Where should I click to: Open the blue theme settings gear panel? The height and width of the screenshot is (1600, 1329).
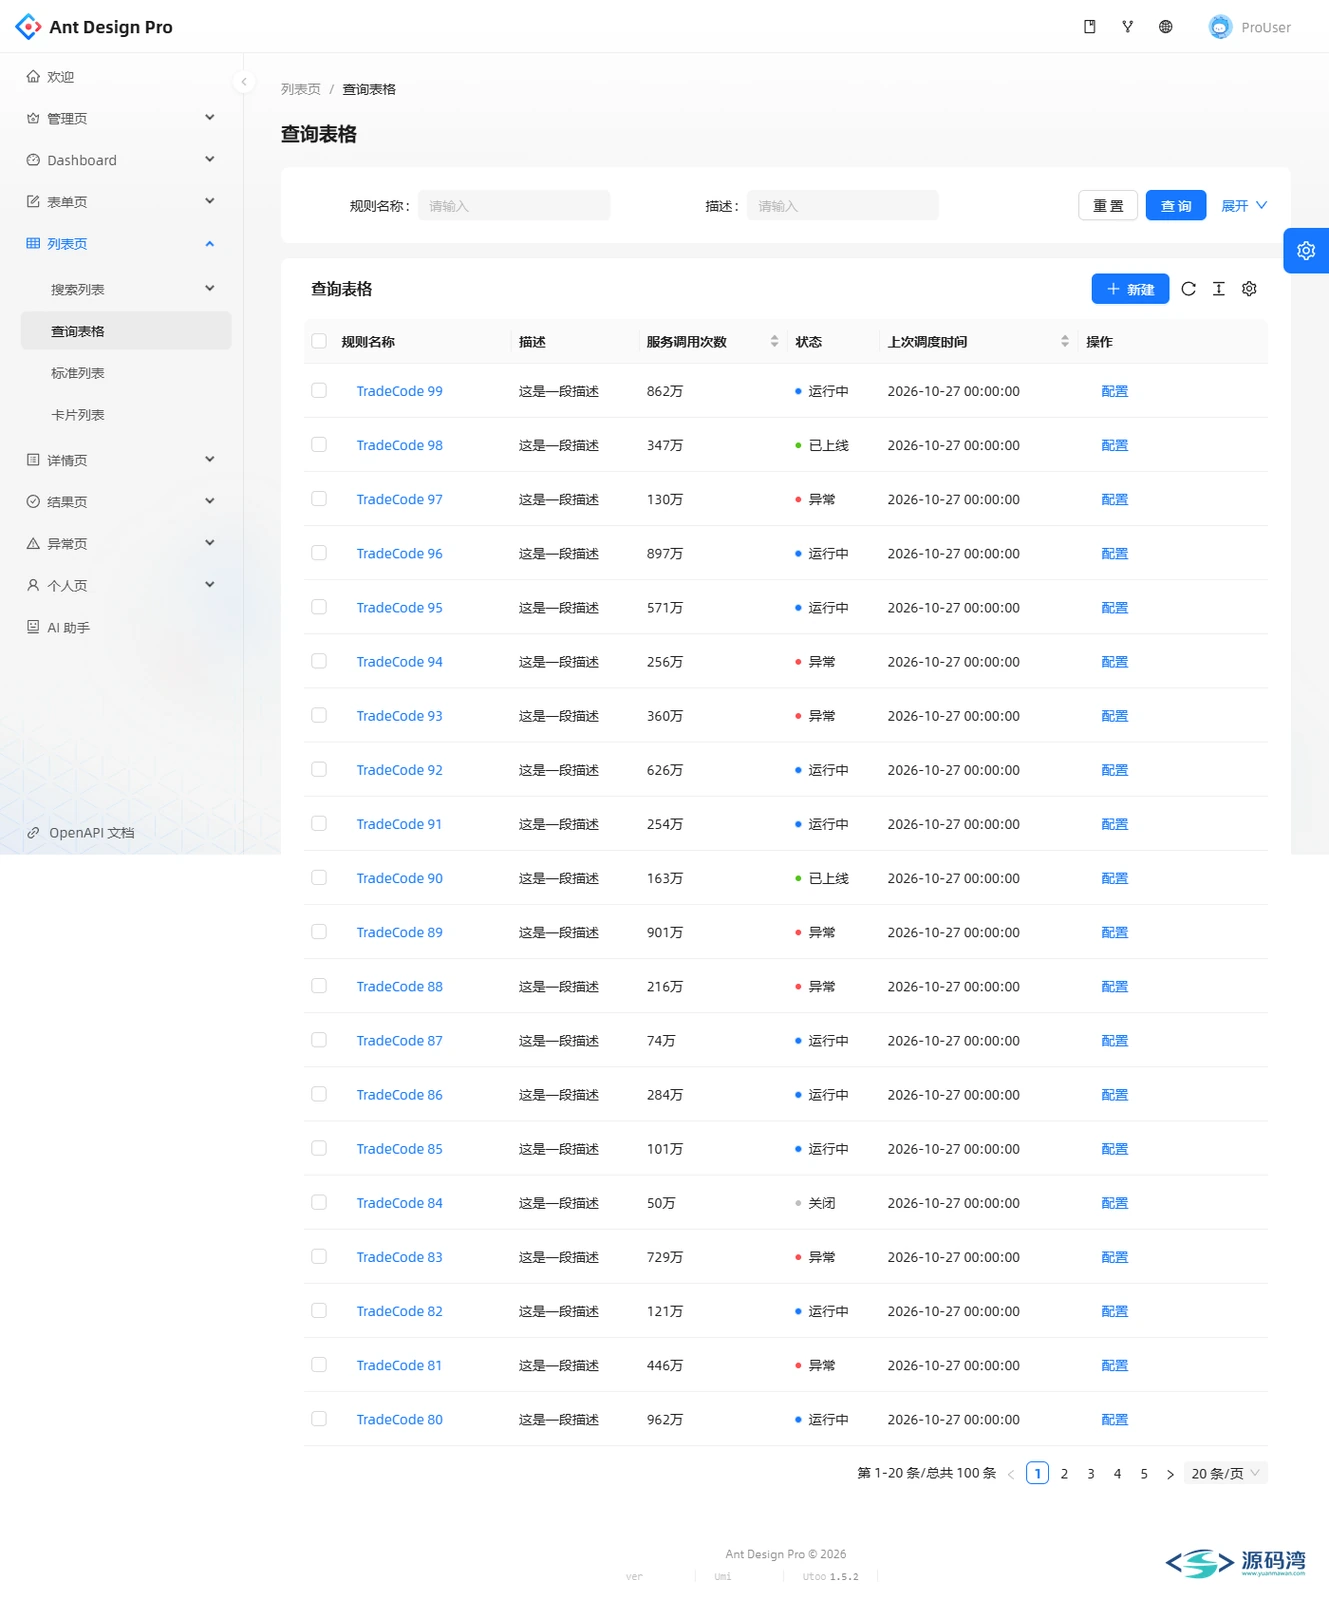pyautogui.click(x=1306, y=251)
